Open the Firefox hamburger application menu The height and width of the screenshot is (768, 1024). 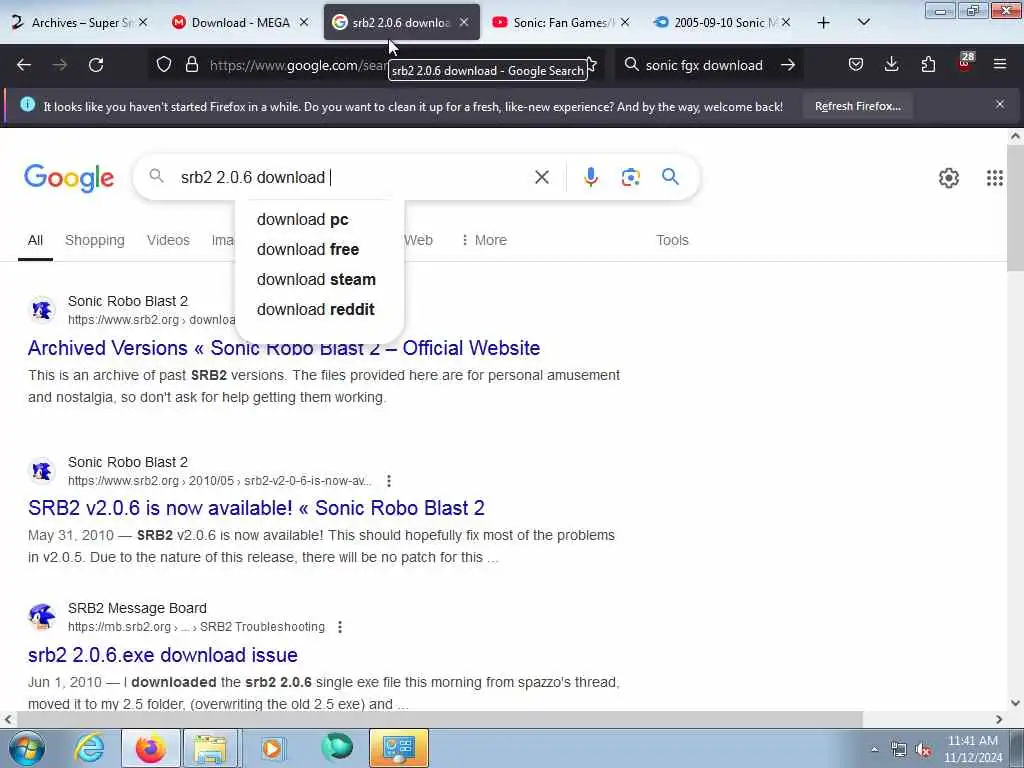click(x=1000, y=64)
